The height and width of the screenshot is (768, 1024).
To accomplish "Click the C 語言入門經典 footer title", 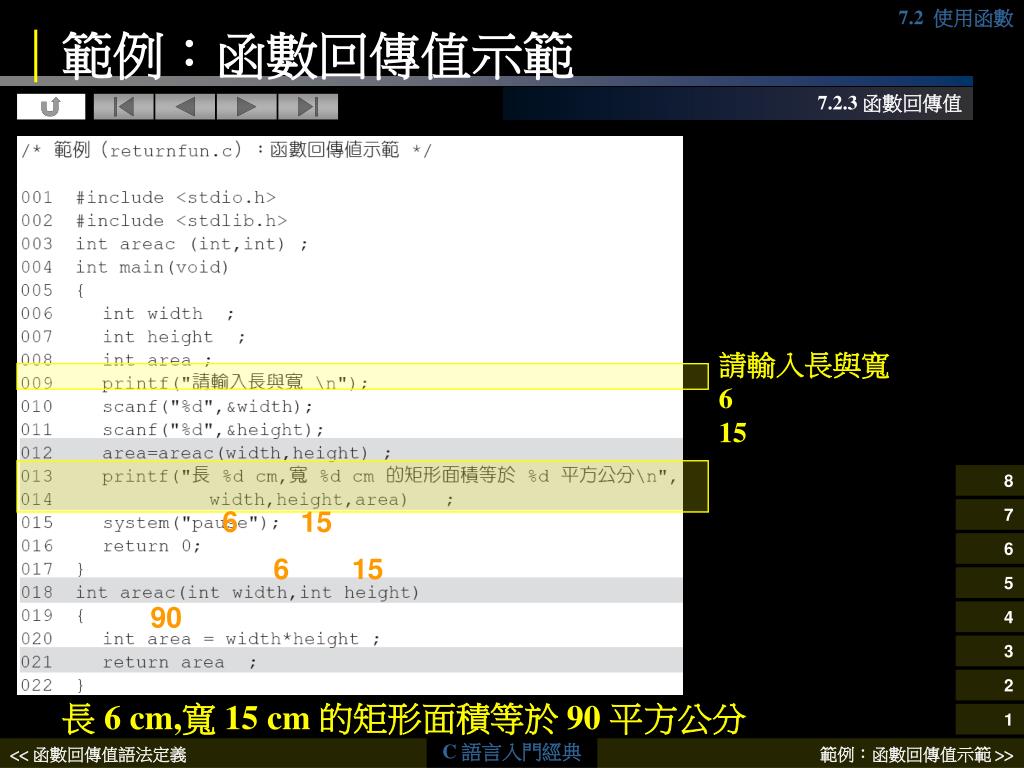I will point(511,752).
